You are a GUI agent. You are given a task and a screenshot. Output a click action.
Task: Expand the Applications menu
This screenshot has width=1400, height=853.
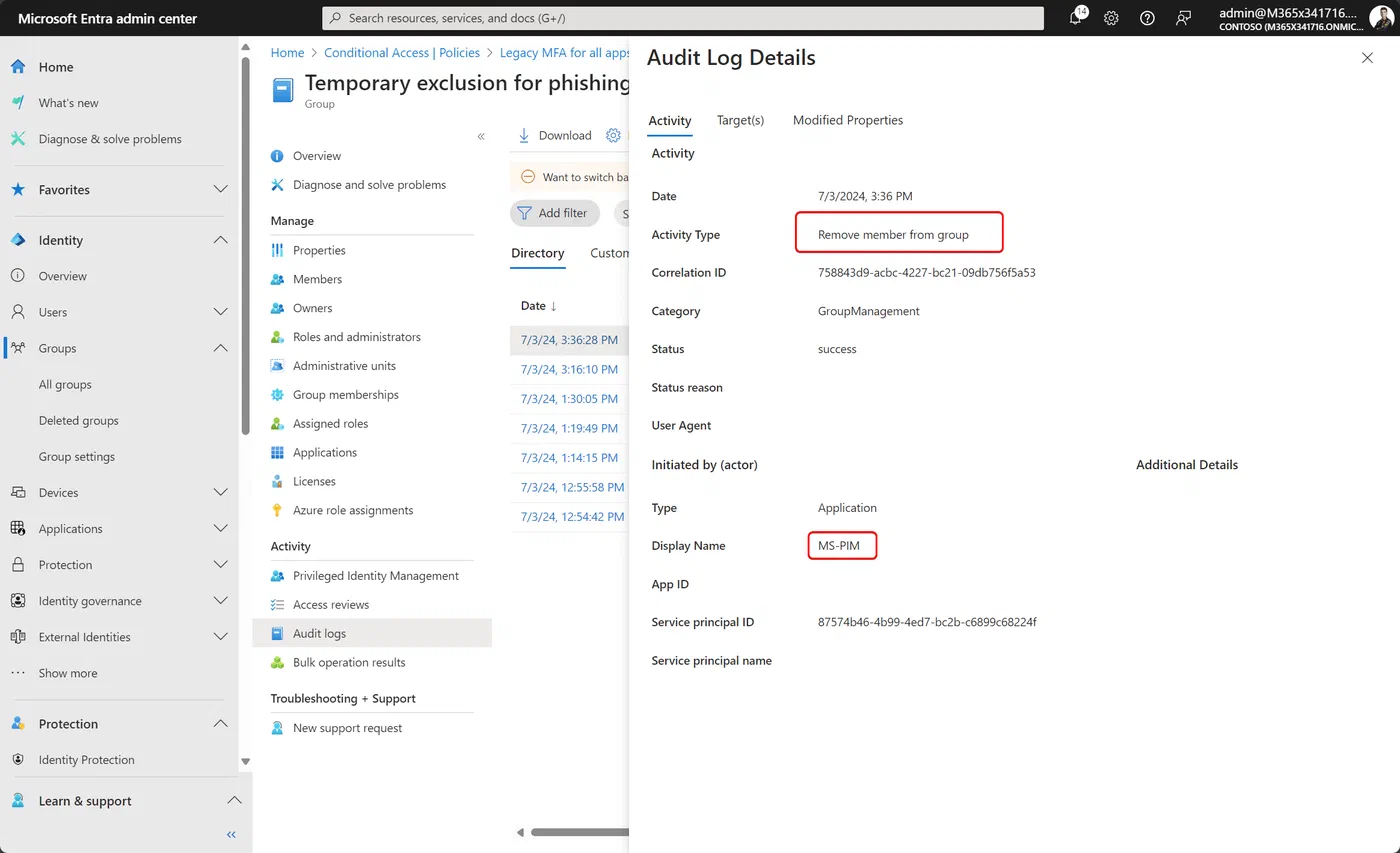point(221,528)
